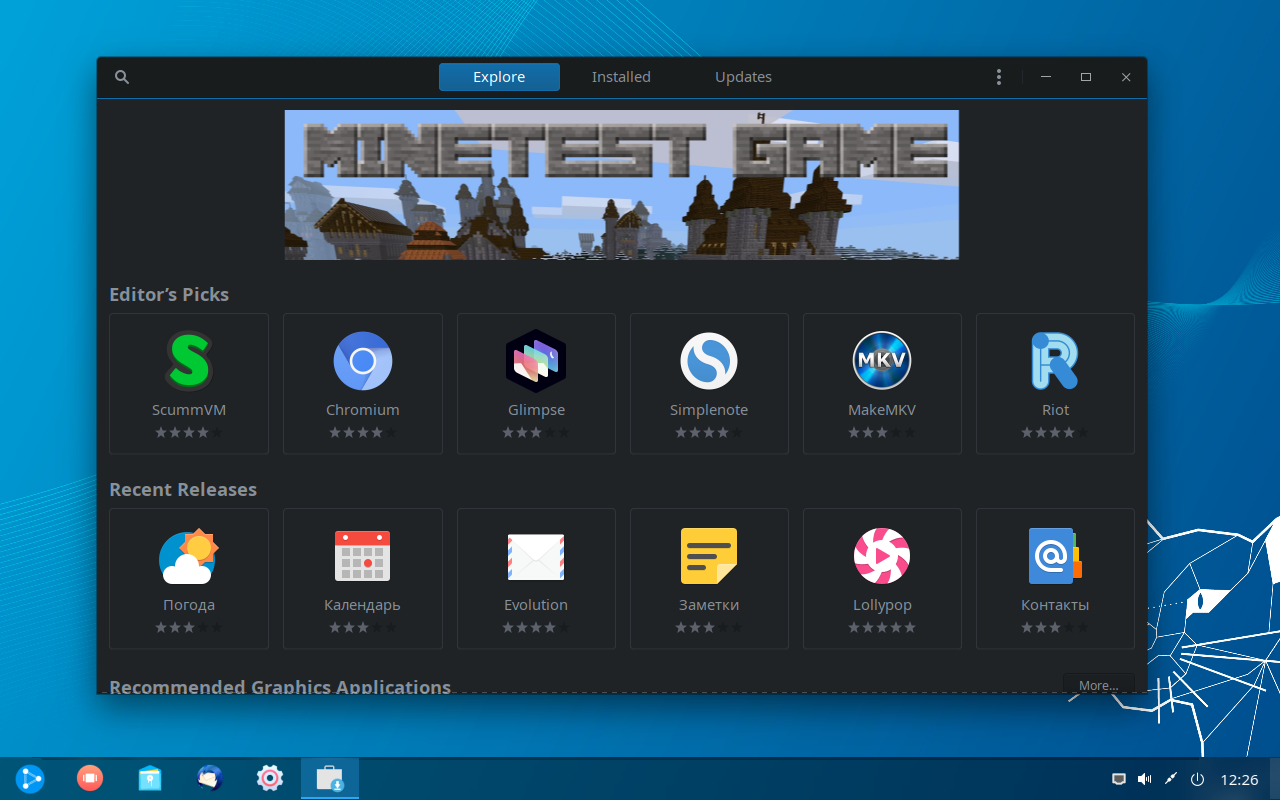Image resolution: width=1280 pixels, height=800 pixels.
Task: Open the Minetest Game featured banner
Action: point(621,185)
